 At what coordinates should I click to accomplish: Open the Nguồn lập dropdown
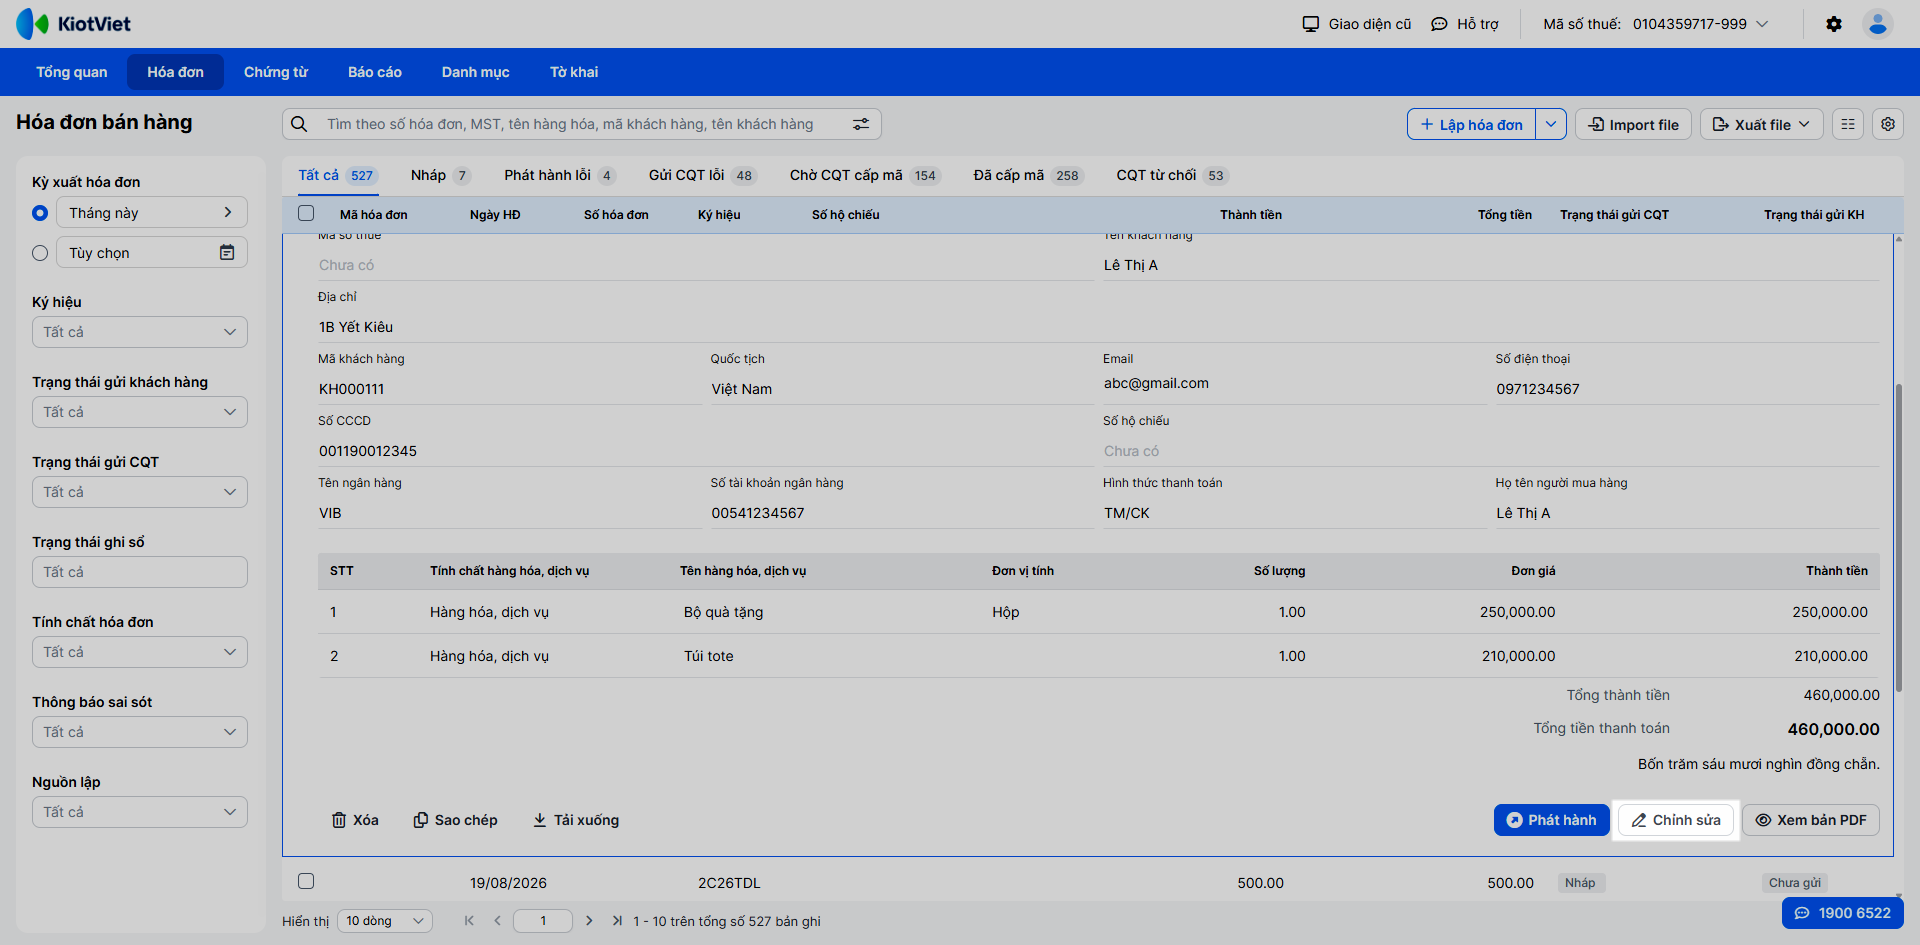click(x=140, y=812)
